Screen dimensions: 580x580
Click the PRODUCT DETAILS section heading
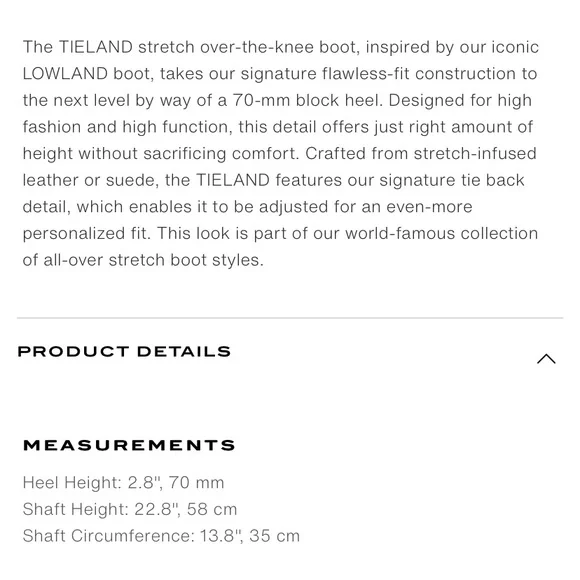[x=124, y=351]
